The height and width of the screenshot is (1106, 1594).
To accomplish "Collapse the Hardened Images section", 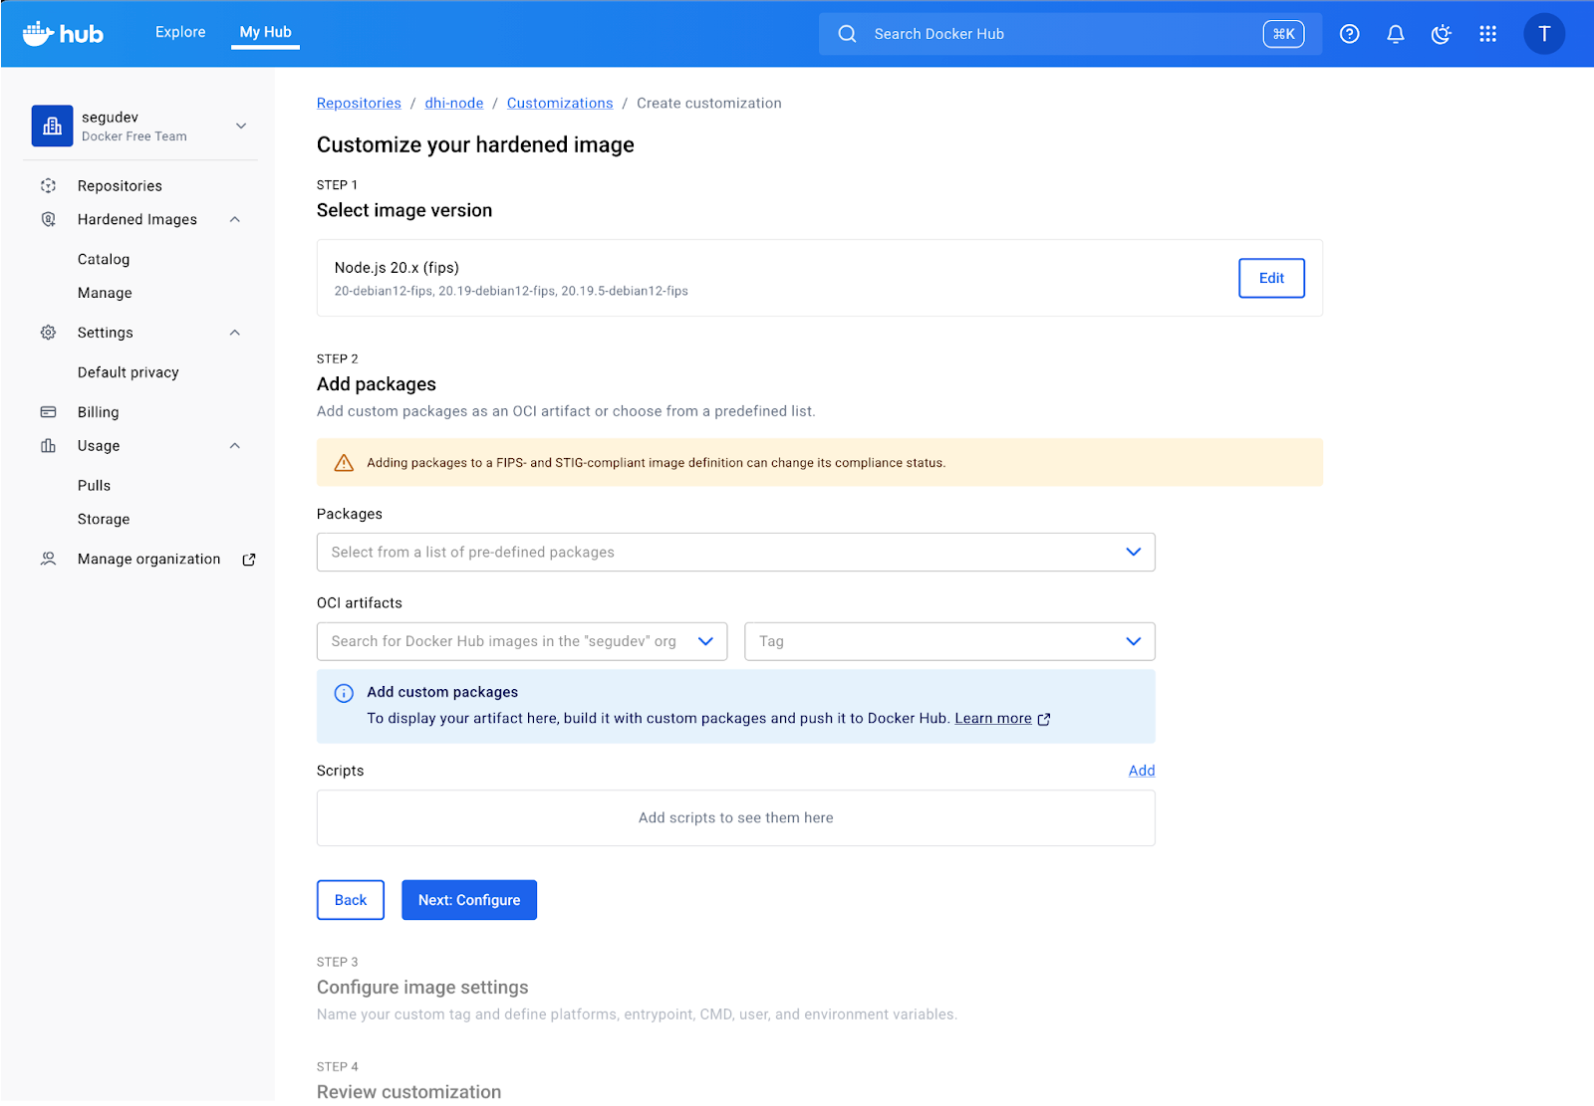I will coord(235,220).
